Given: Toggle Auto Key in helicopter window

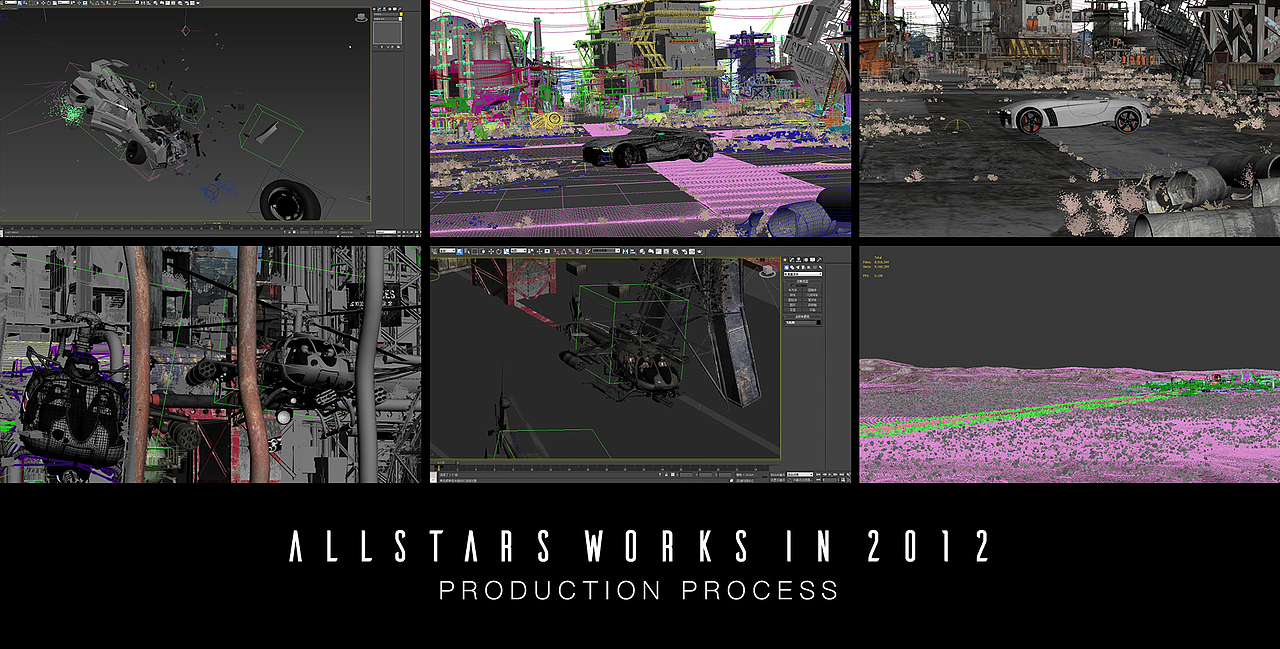Looking at the screenshot, I should 777,475.
